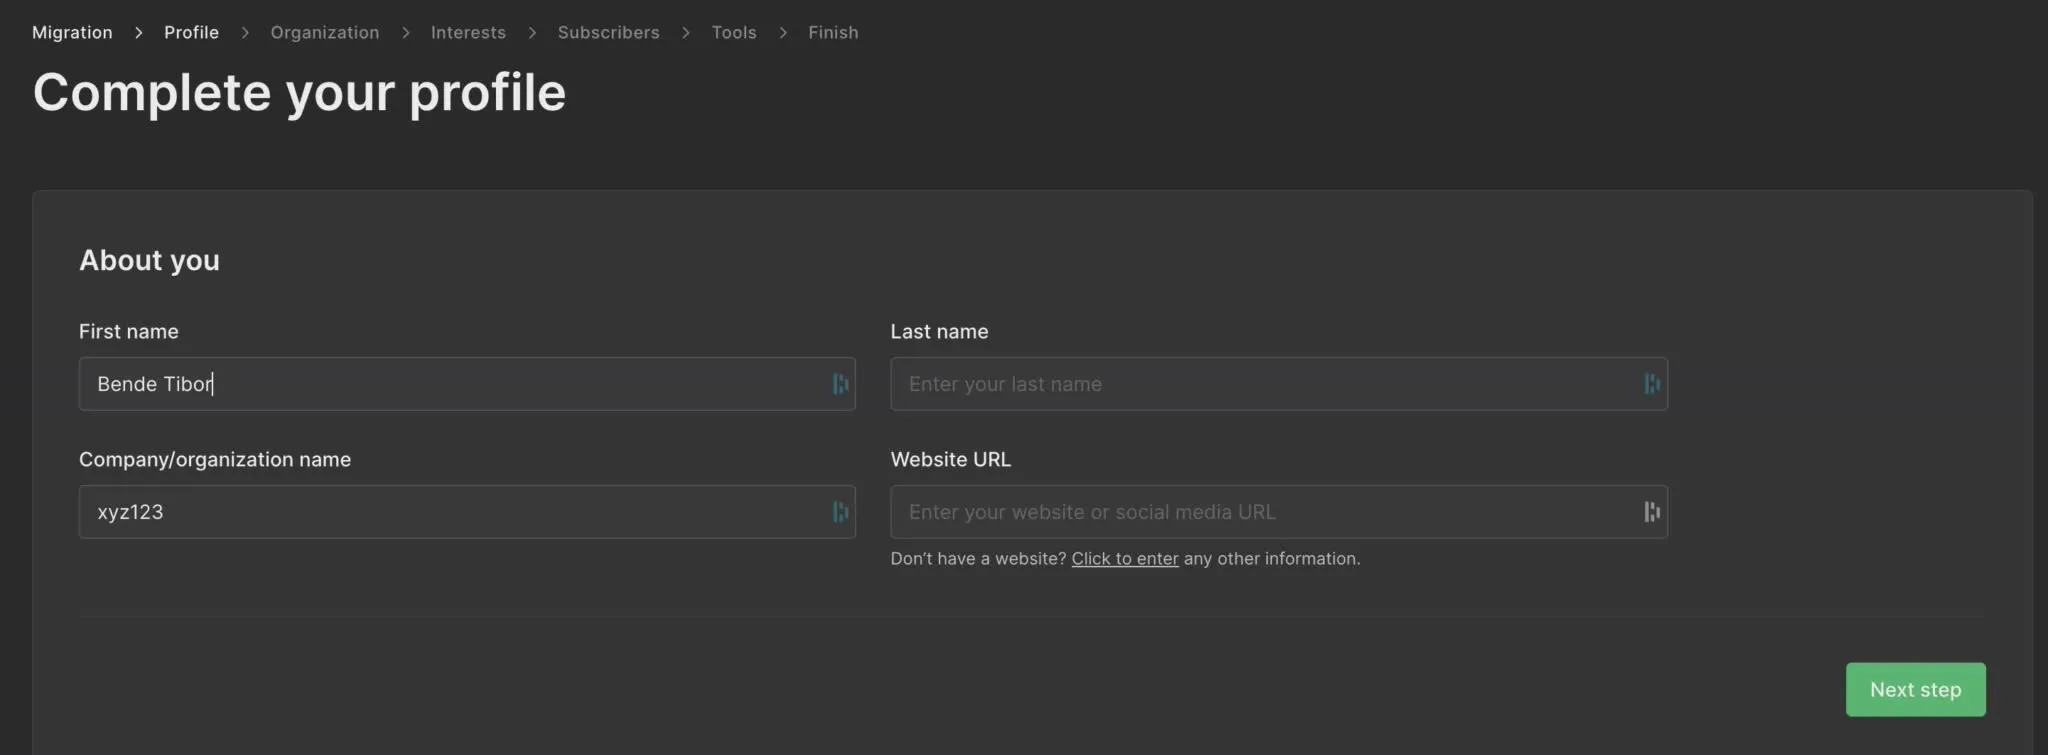The height and width of the screenshot is (755, 2048).
Task: Click the autofill icon in Last name field
Action: coord(1651,384)
